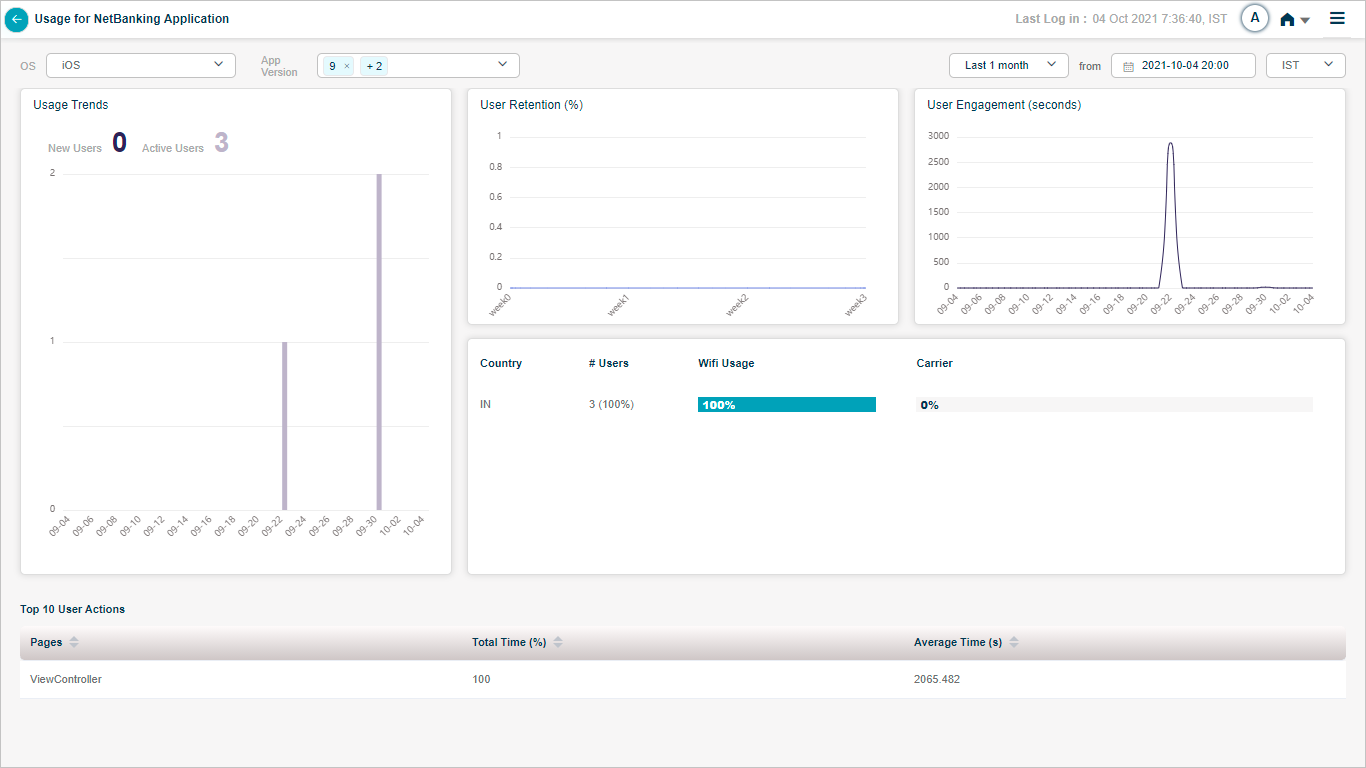Click the Usage Trends bar at 09-22

pos(285,425)
